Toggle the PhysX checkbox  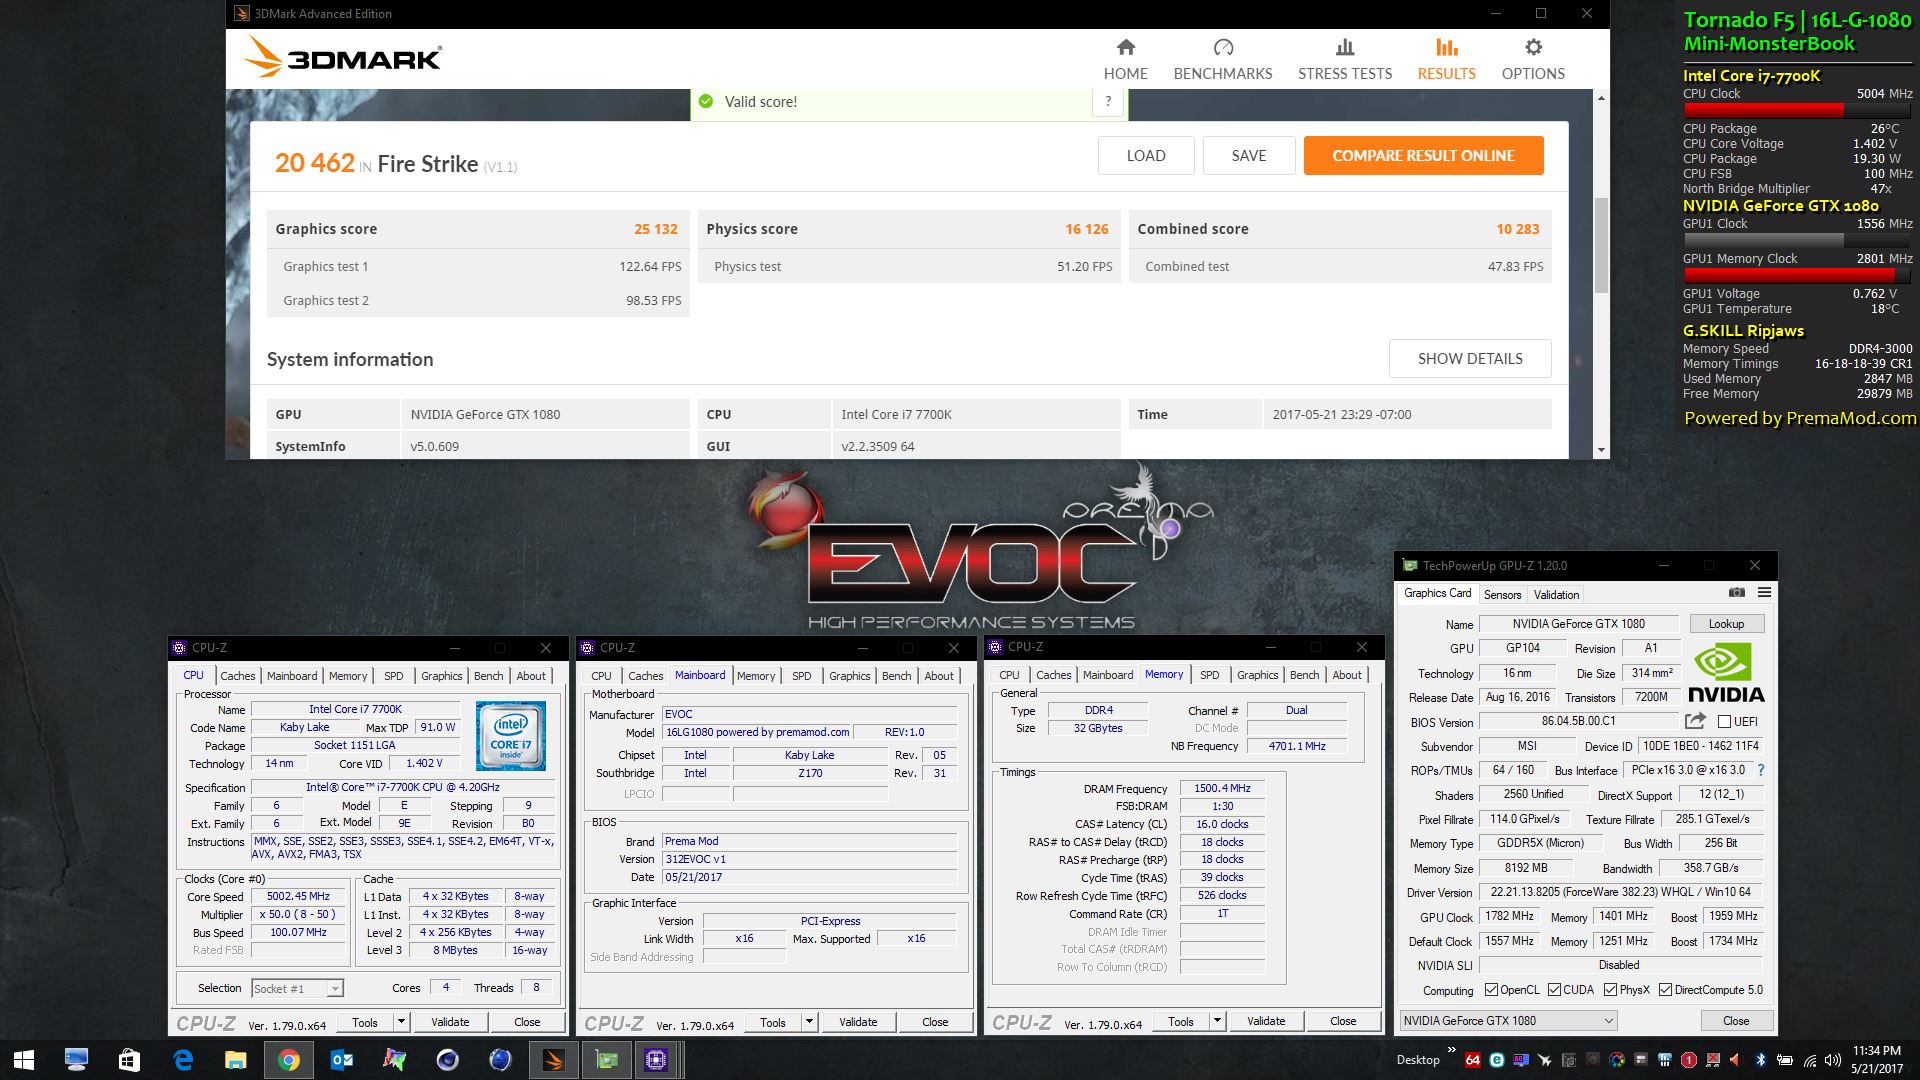[x=1610, y=990]
